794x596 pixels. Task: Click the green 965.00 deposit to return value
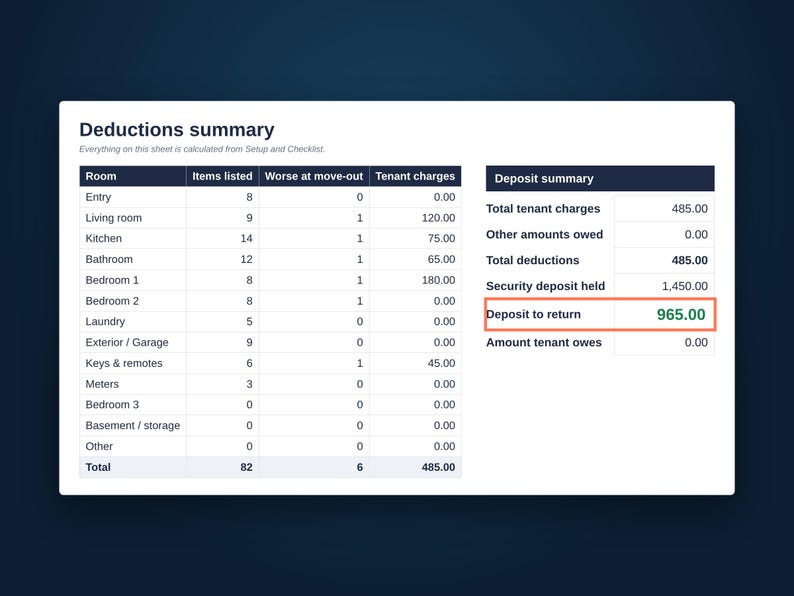681,314
